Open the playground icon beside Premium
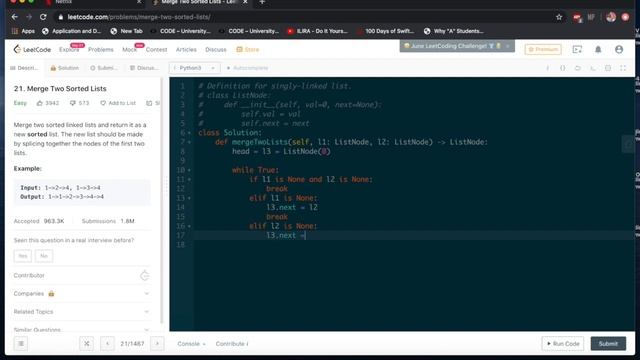The width and height of the screenshot is (640, 360). click(577, 49)
